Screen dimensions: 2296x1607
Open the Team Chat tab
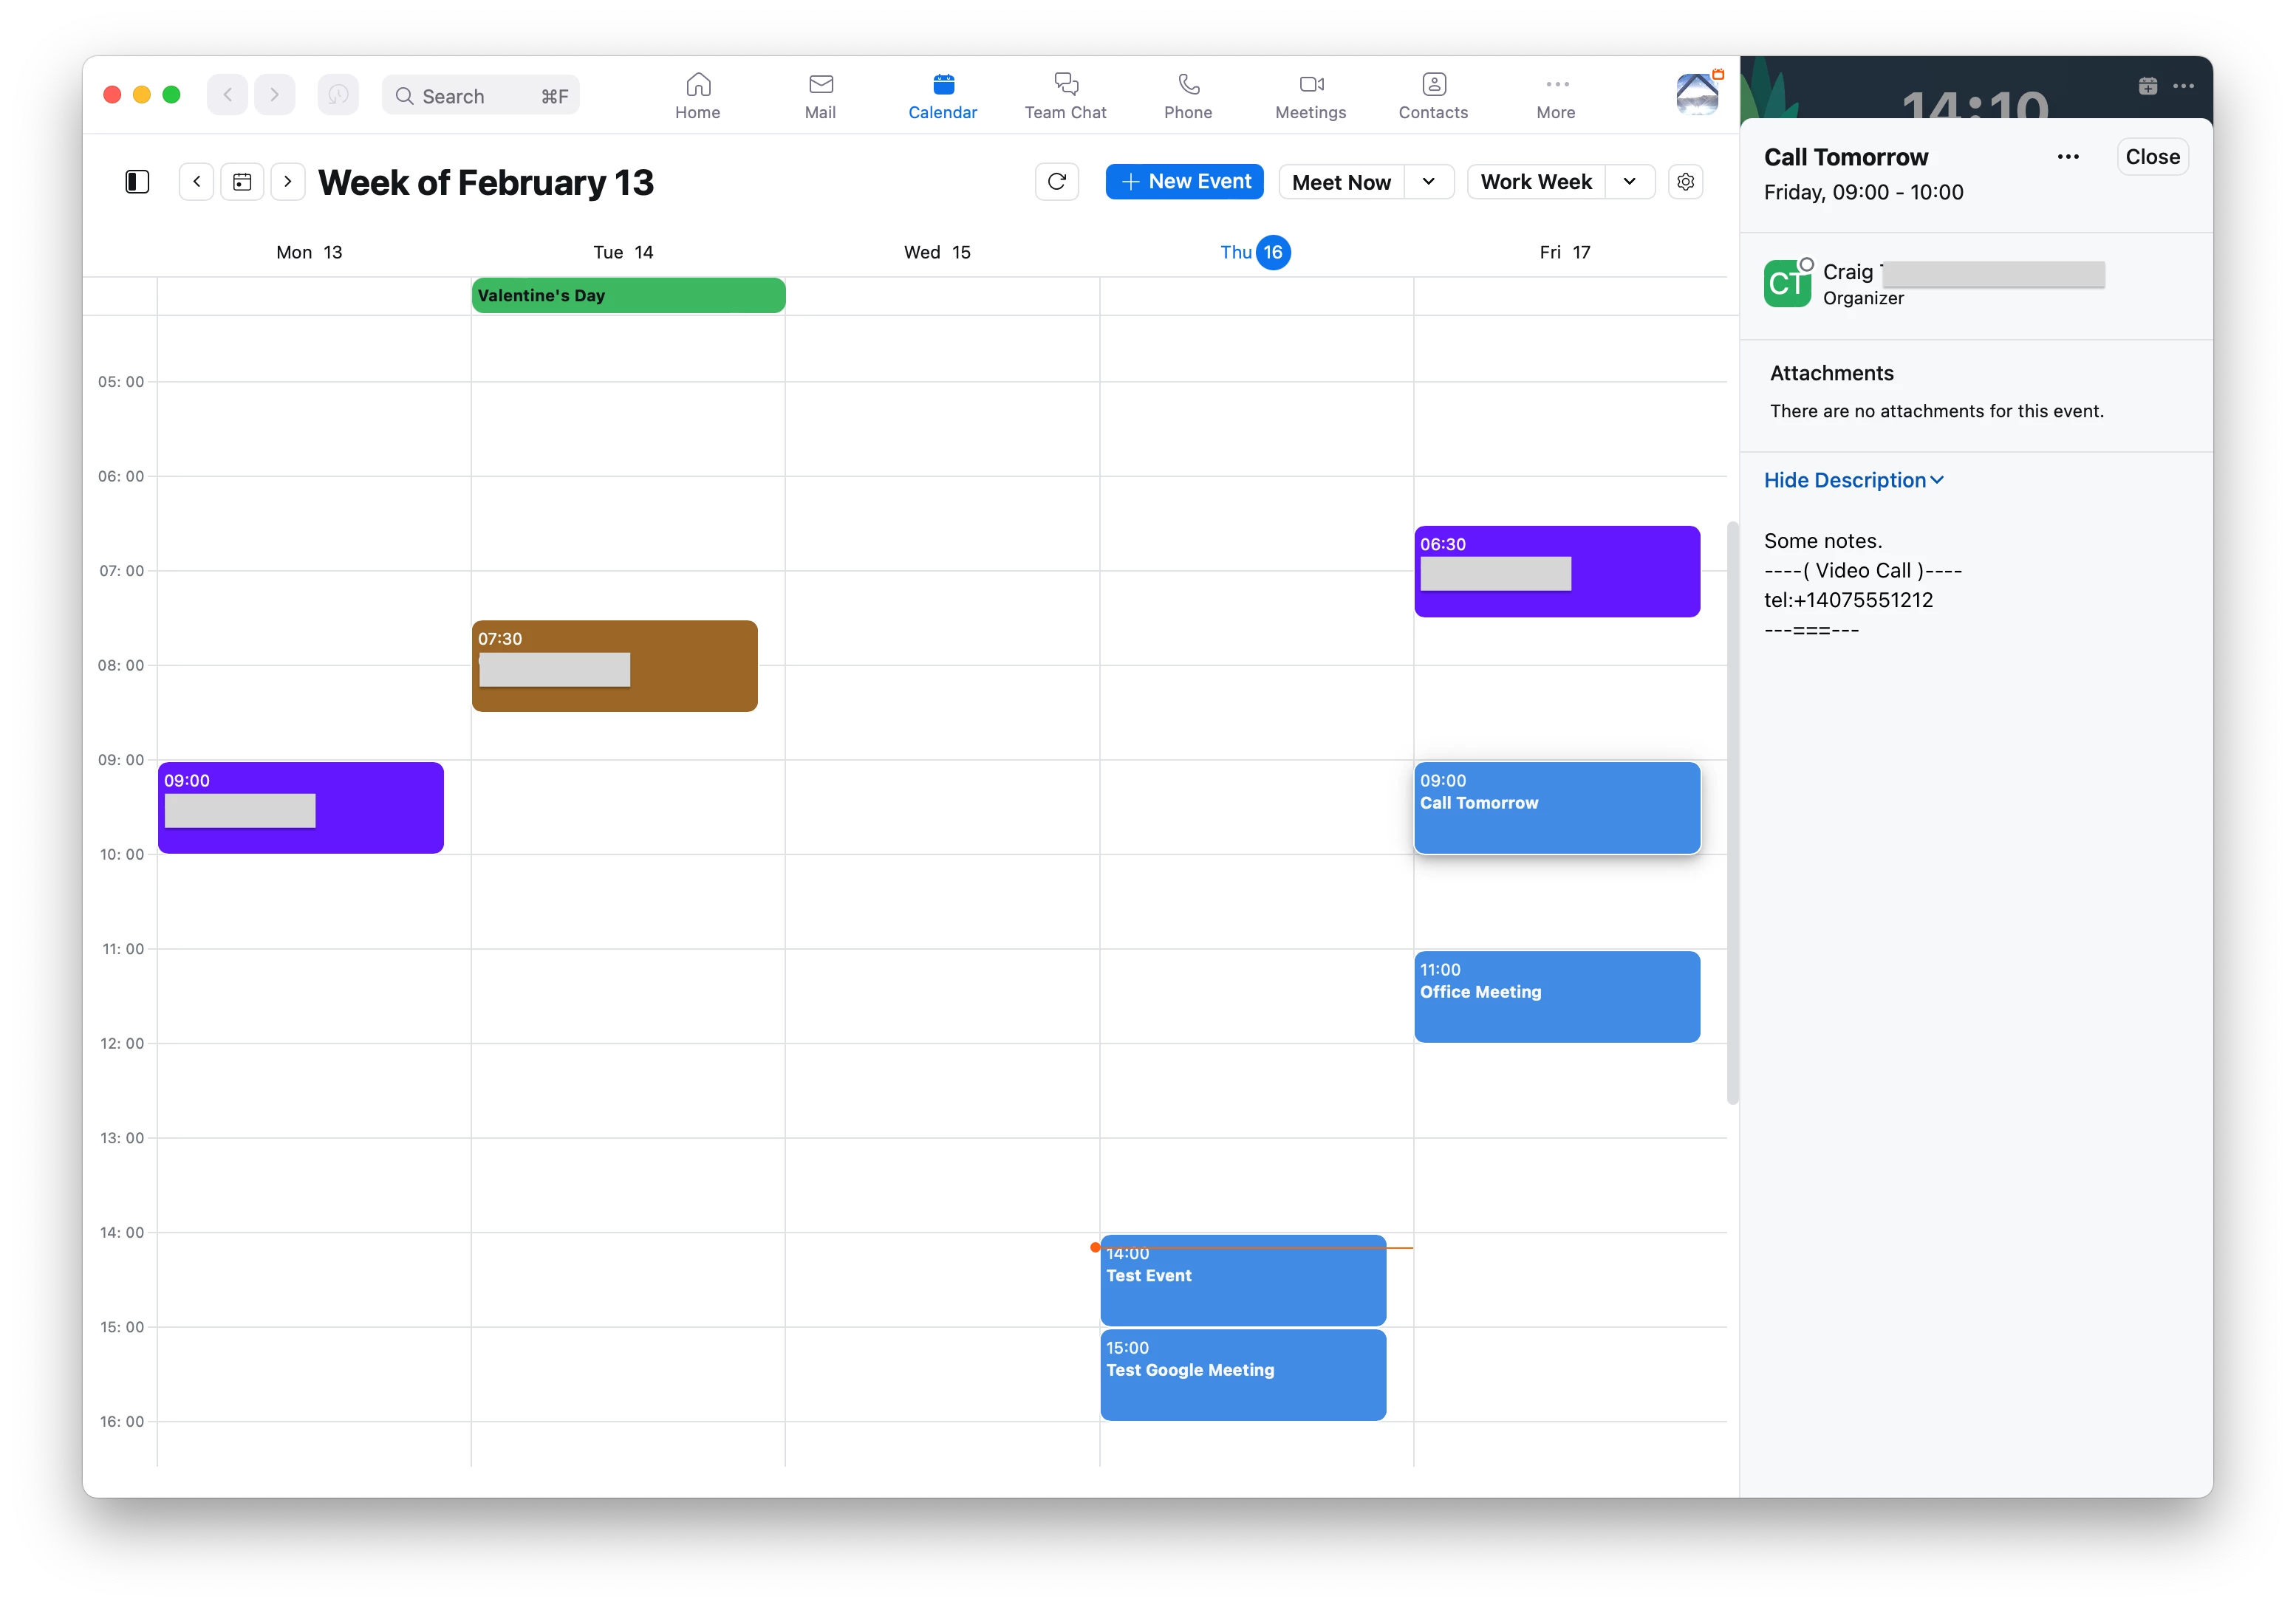pyautogui.click(x=1065, y=96)
